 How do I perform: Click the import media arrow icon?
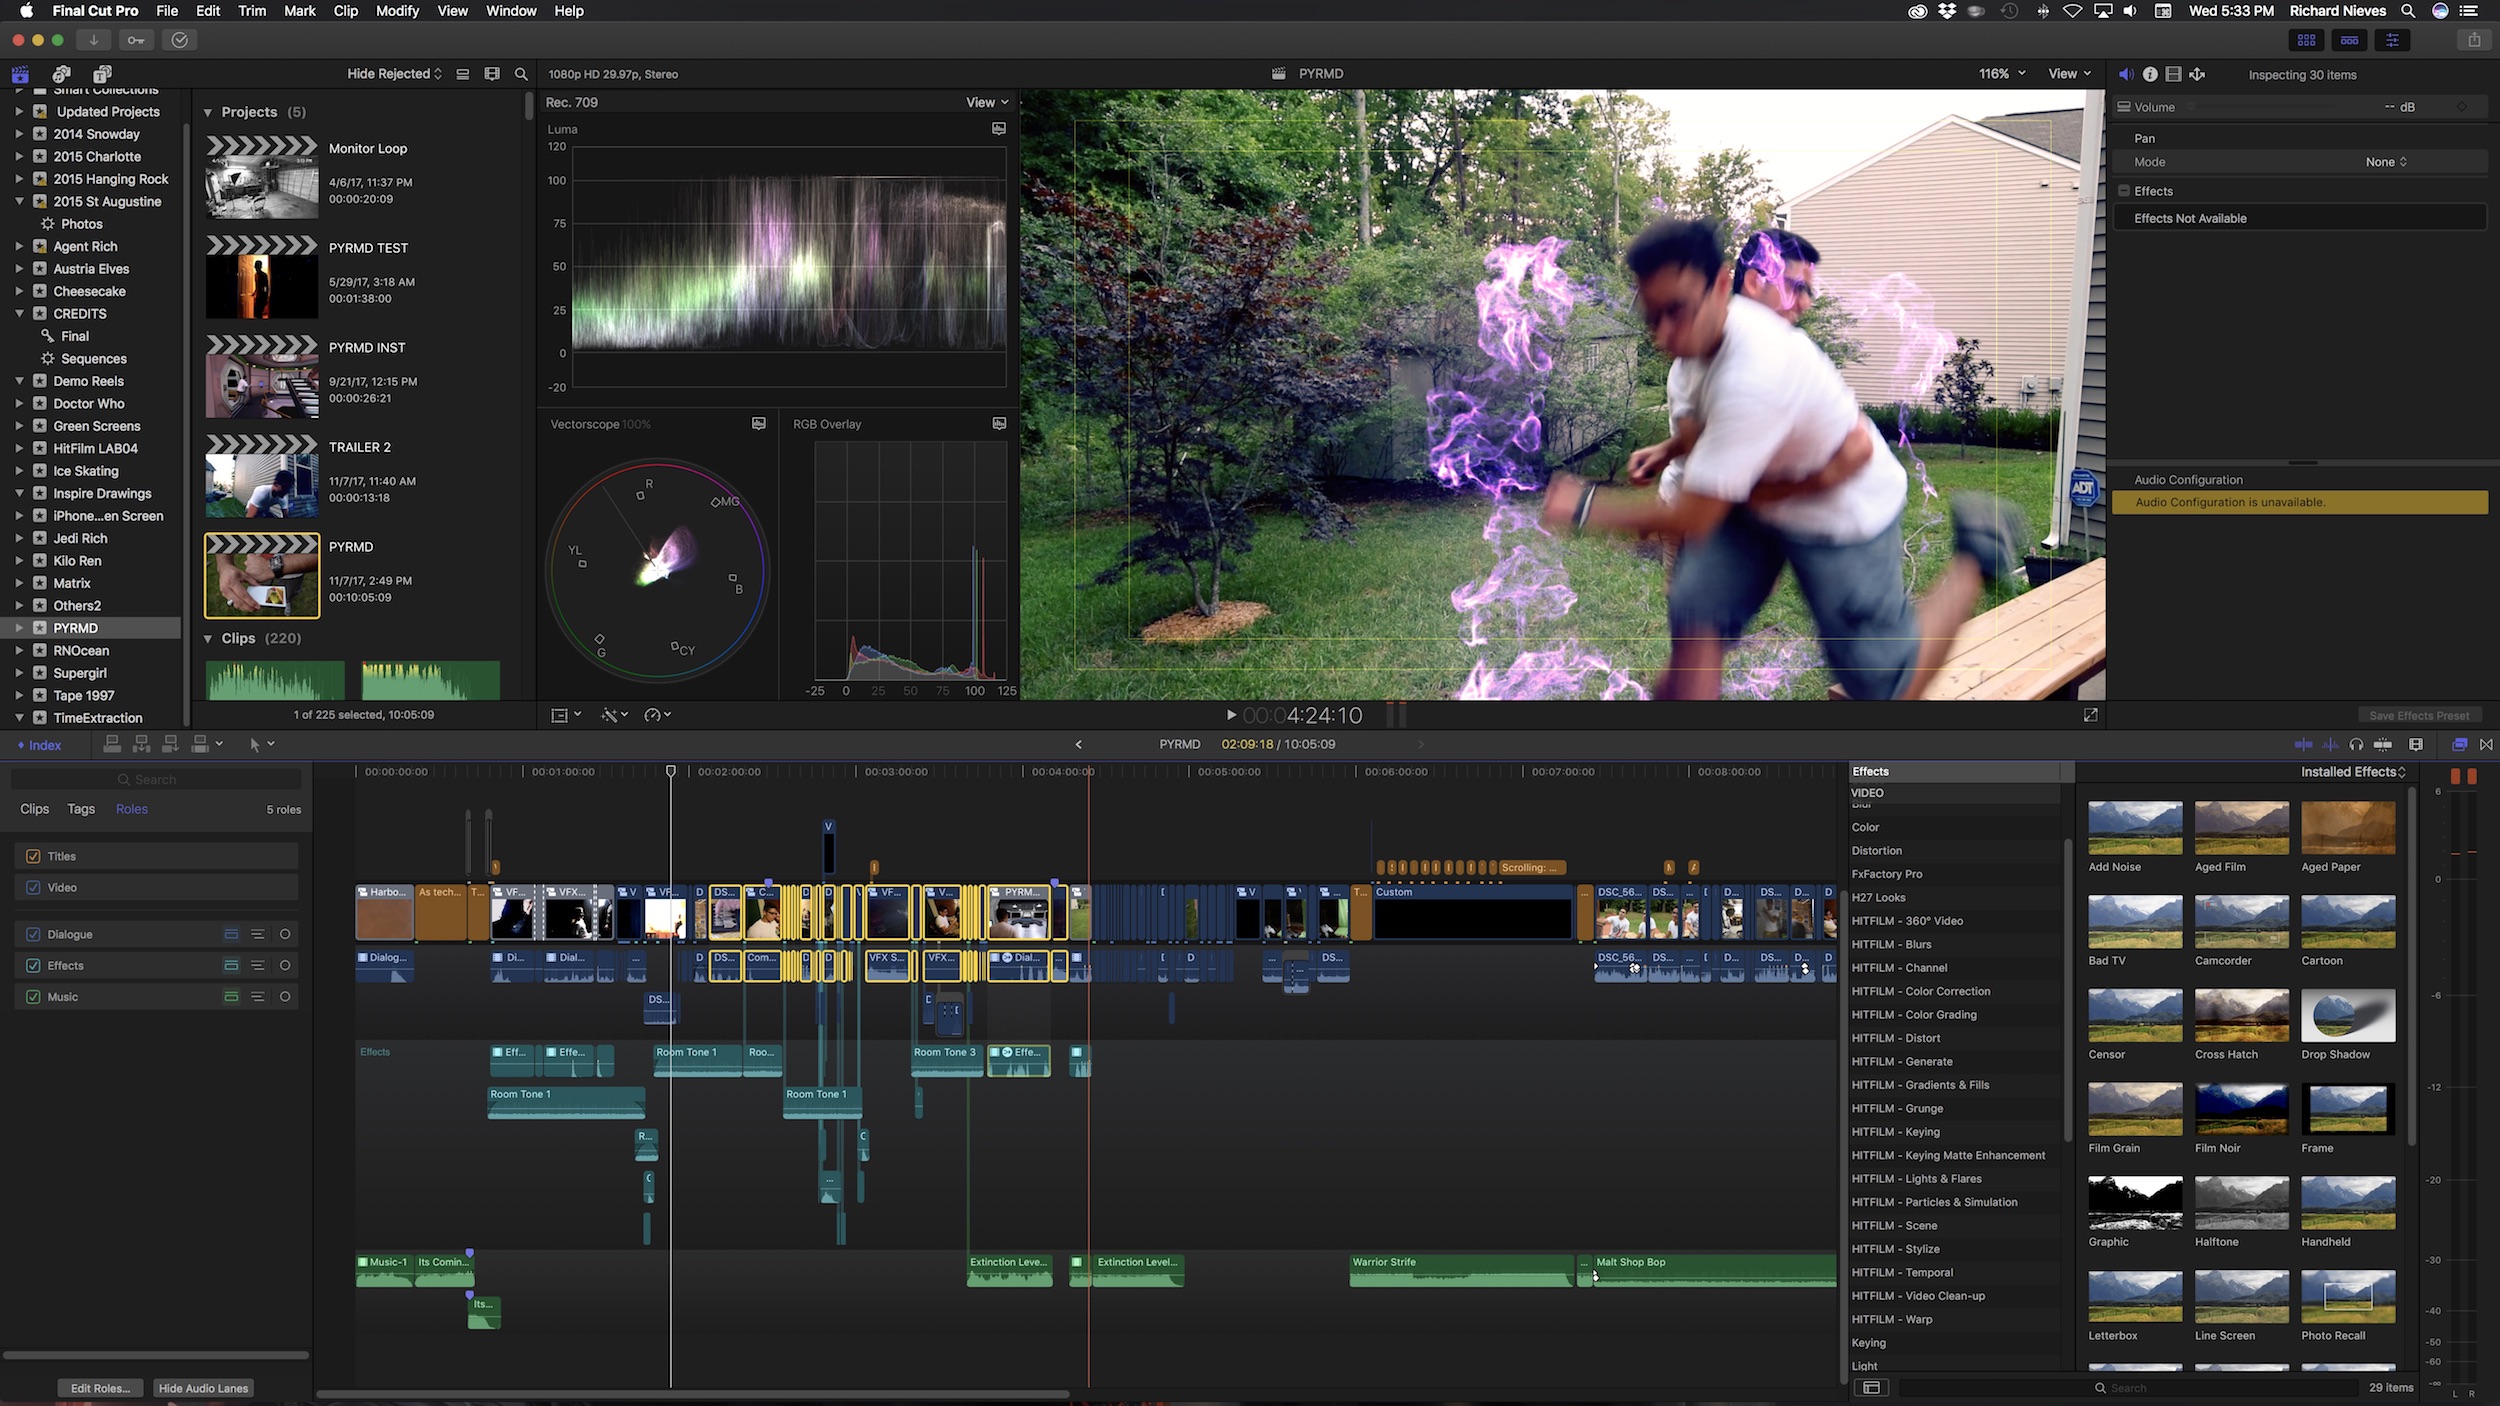[x=93, y=40]
